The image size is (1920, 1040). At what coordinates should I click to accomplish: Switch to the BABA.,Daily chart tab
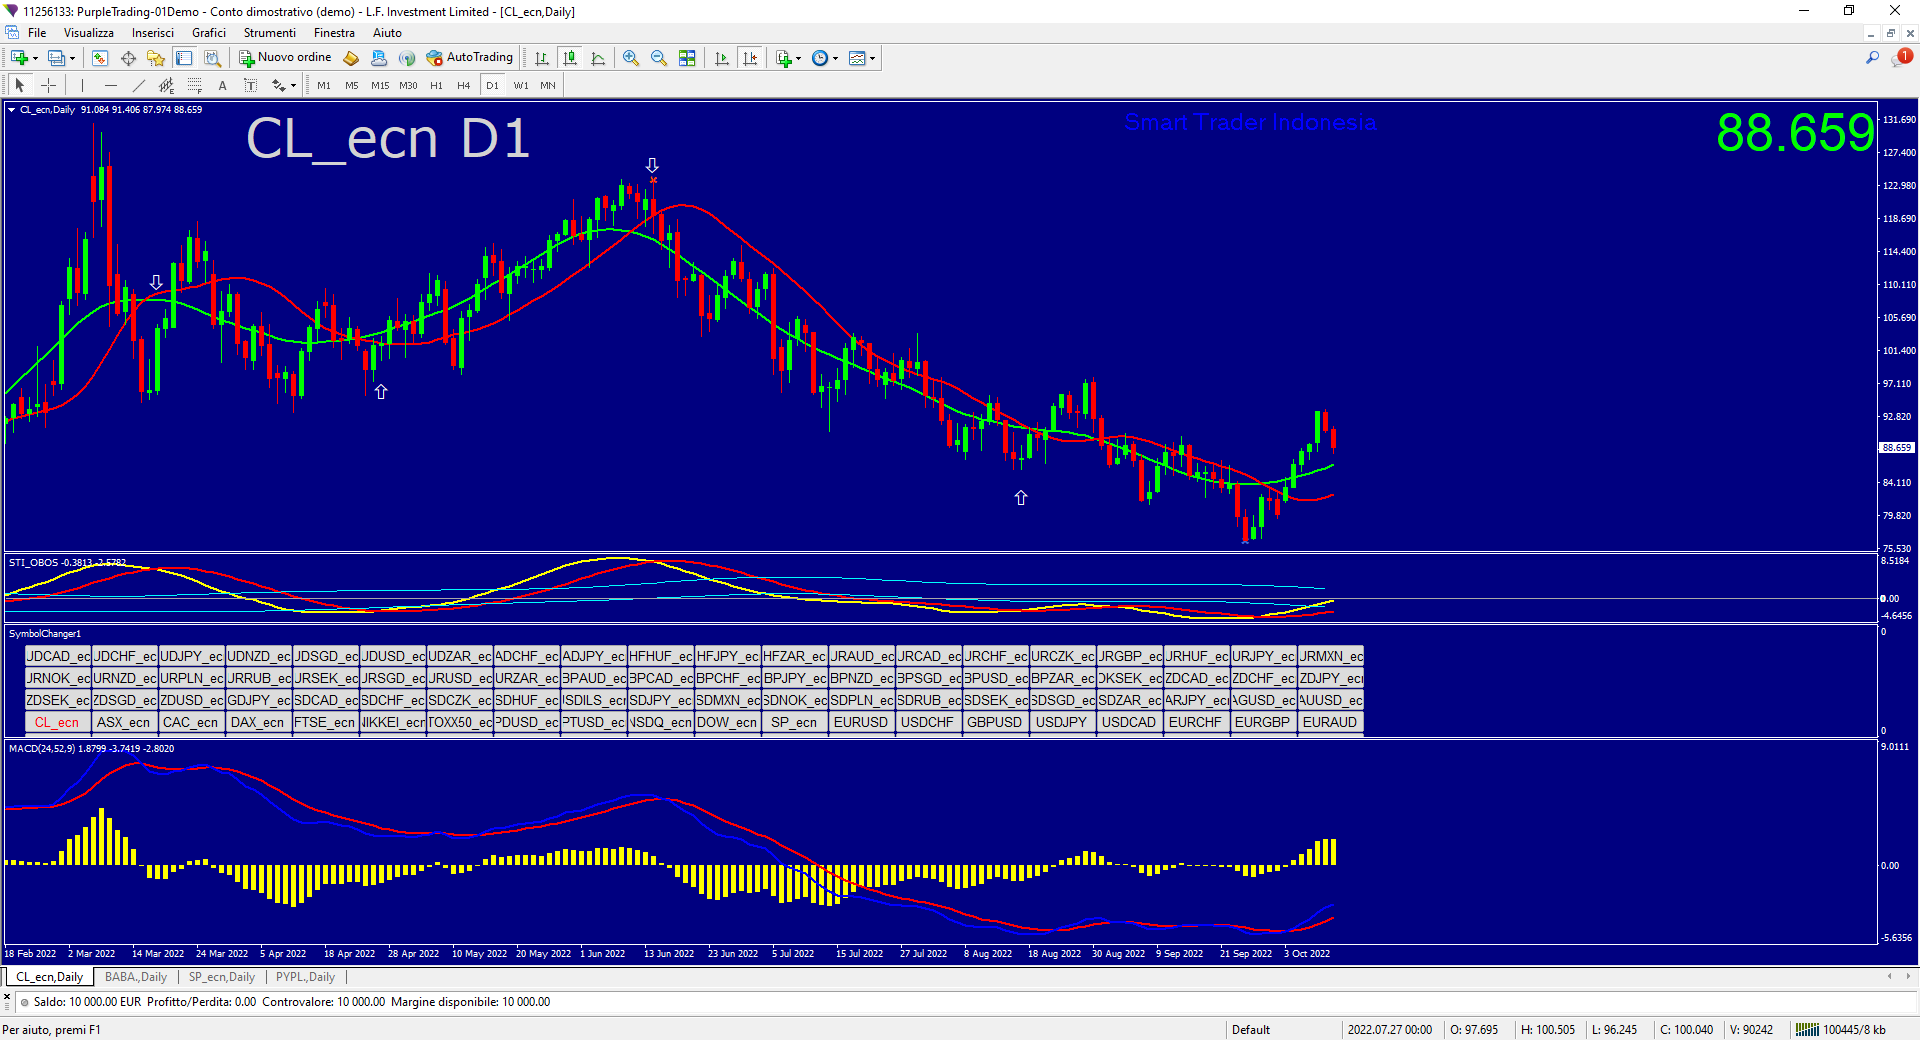(x=136, y=977)
